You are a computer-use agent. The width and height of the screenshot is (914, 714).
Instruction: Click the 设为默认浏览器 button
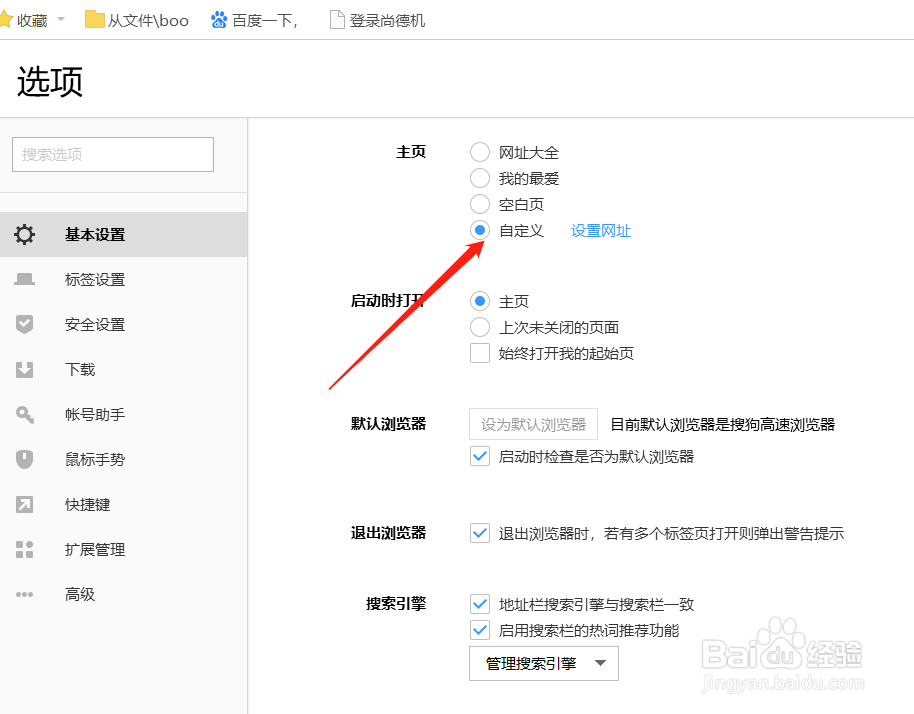[533, 424]
